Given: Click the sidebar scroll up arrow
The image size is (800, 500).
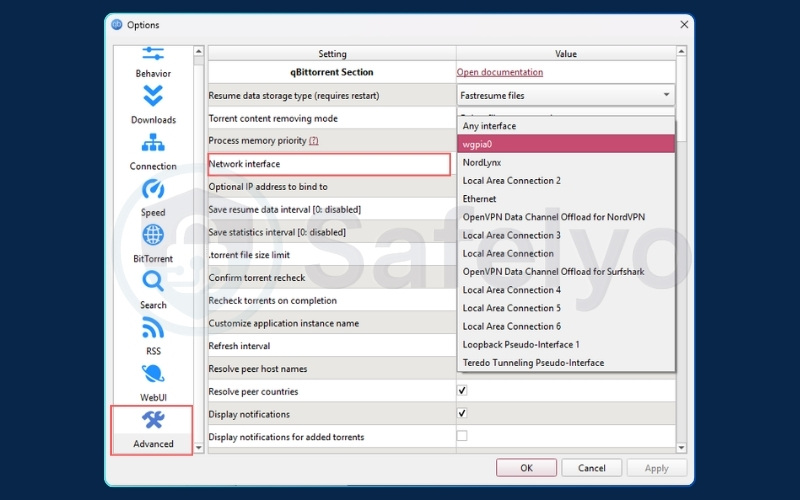Looking at the screenshot, I should pyautogui.click(x=198, y=51).
